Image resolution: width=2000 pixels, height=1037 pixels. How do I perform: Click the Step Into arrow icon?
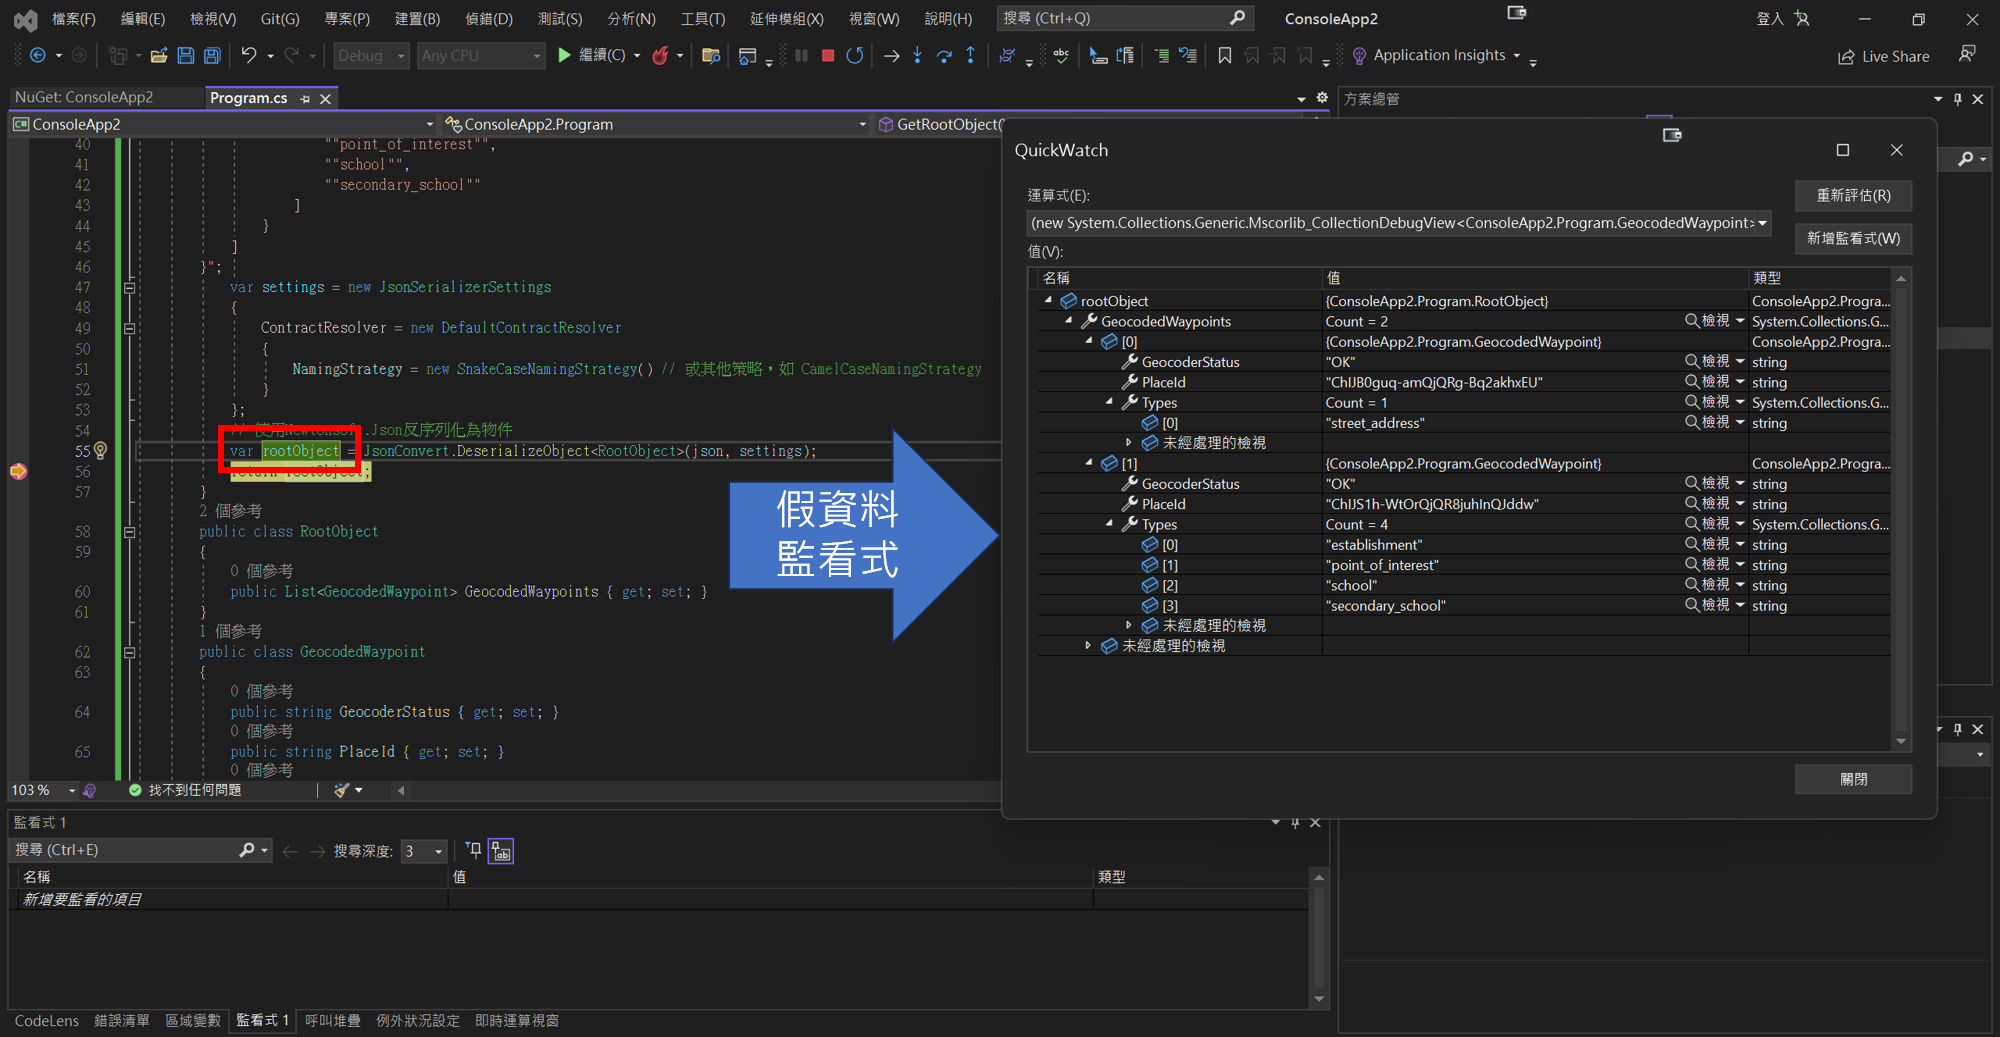pos(917,56)
